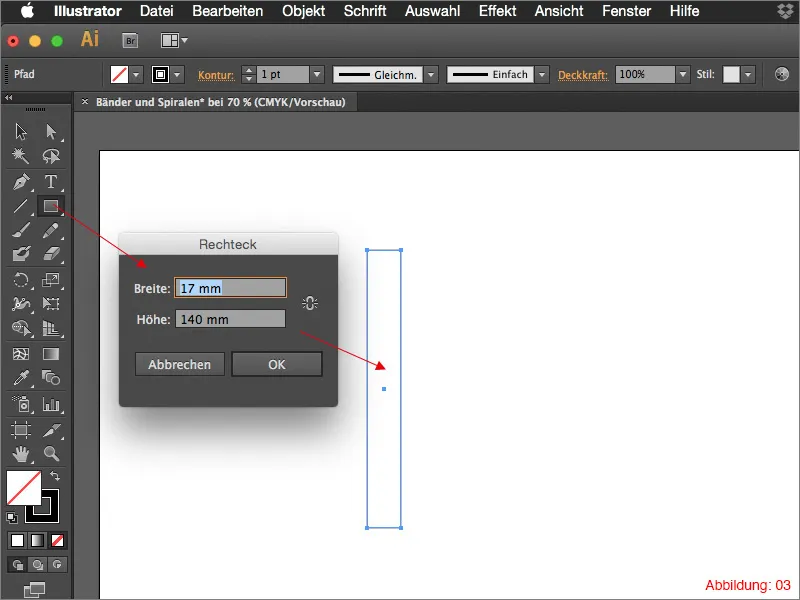Click Abbrechen in the Rechteck dialog
The height and width of the screenshot is (600, 800).
[x=180, y=364]
